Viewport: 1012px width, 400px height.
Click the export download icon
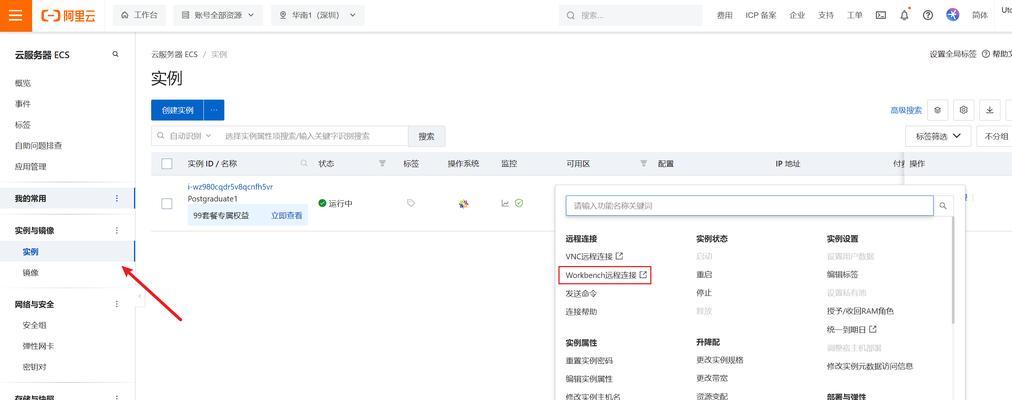pos(989,110)
